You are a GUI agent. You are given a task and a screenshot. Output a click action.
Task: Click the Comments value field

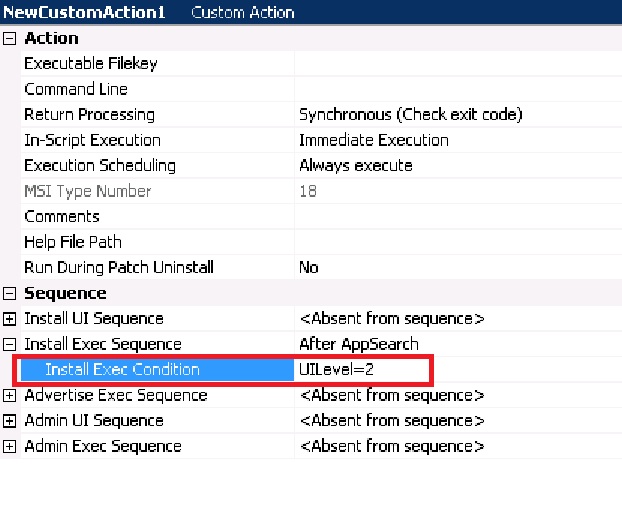click(456, 217)
